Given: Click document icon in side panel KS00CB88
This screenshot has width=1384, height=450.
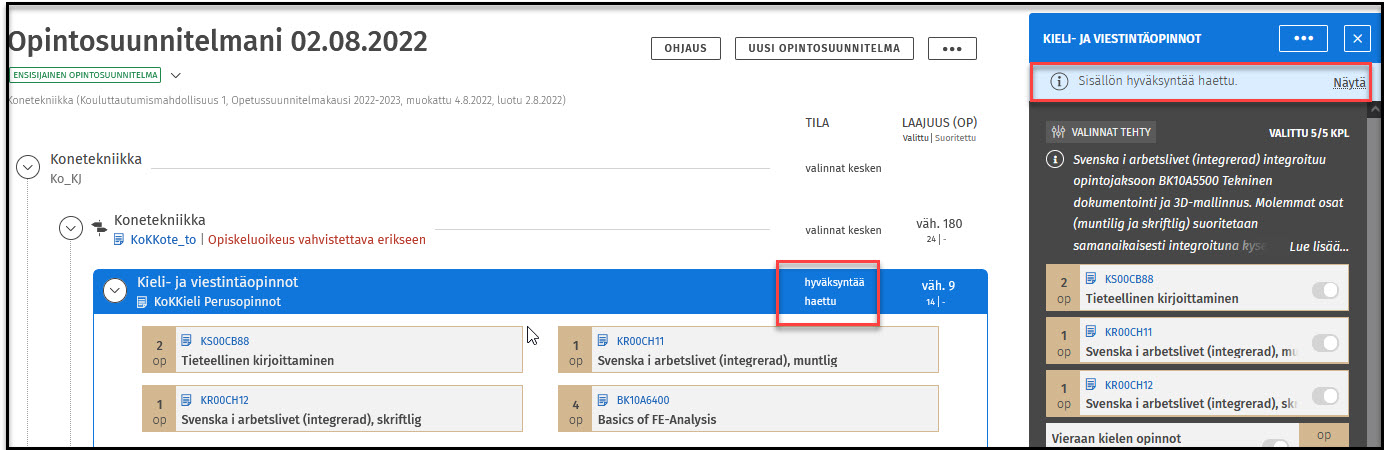Looking at the screenshot, I should (1092, 280).
